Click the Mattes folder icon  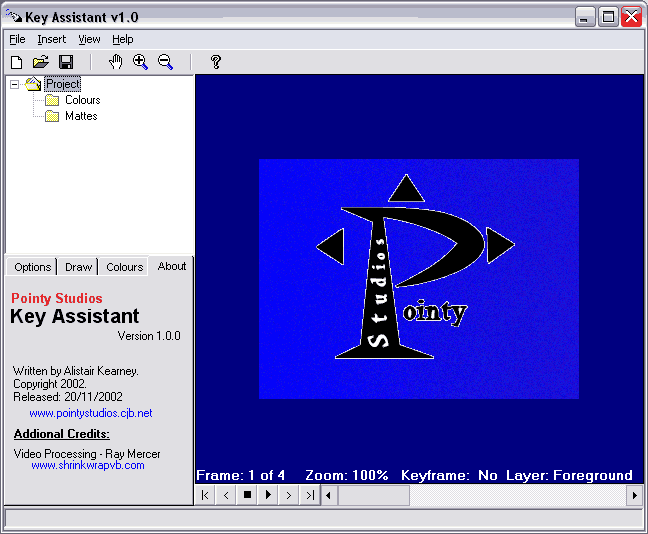52,117
